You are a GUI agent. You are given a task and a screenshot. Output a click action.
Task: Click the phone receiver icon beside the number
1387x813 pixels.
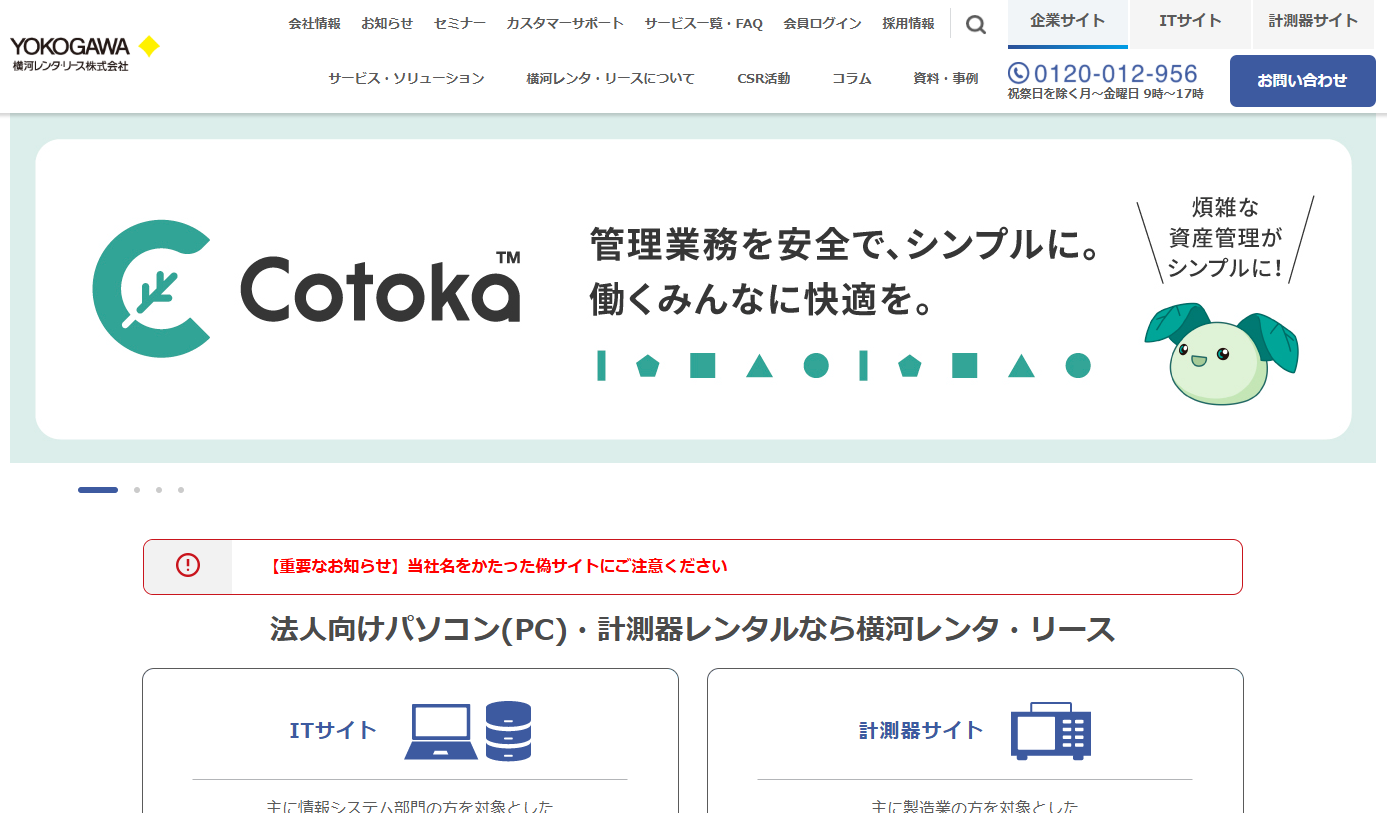(x=1018, y=73)
